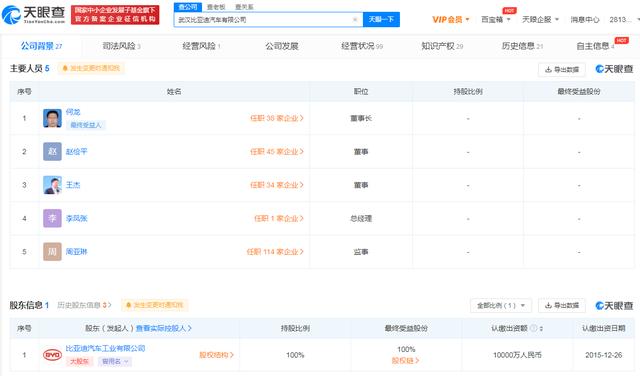Open the 百宝箱 dropdown menu
Image resolution: width=640 pixels, height=376 pixels.
(496, 20)
